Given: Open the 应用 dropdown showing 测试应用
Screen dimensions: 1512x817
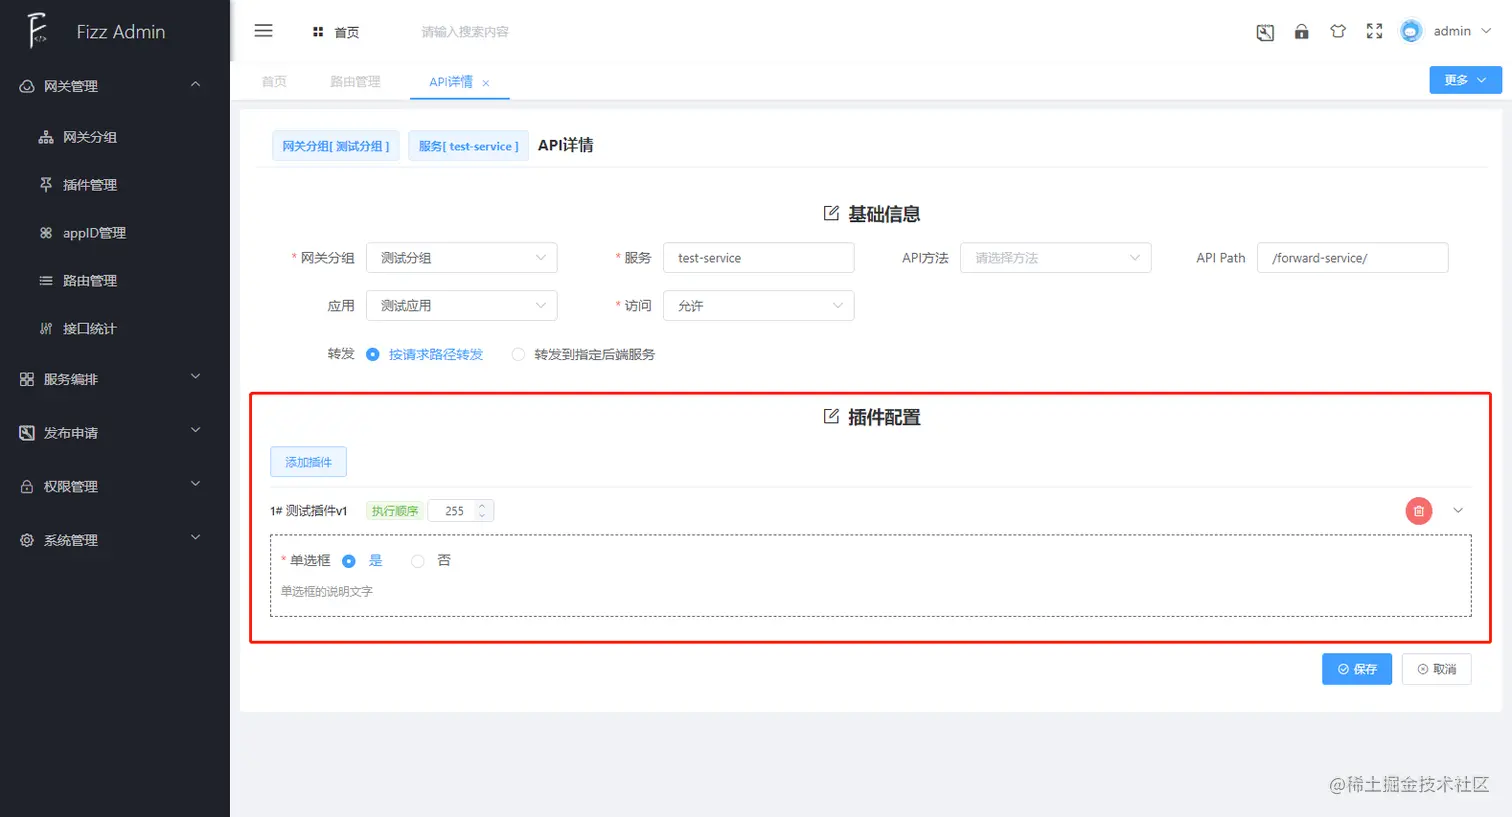Looking at the screenshot, I should point(462,306).
